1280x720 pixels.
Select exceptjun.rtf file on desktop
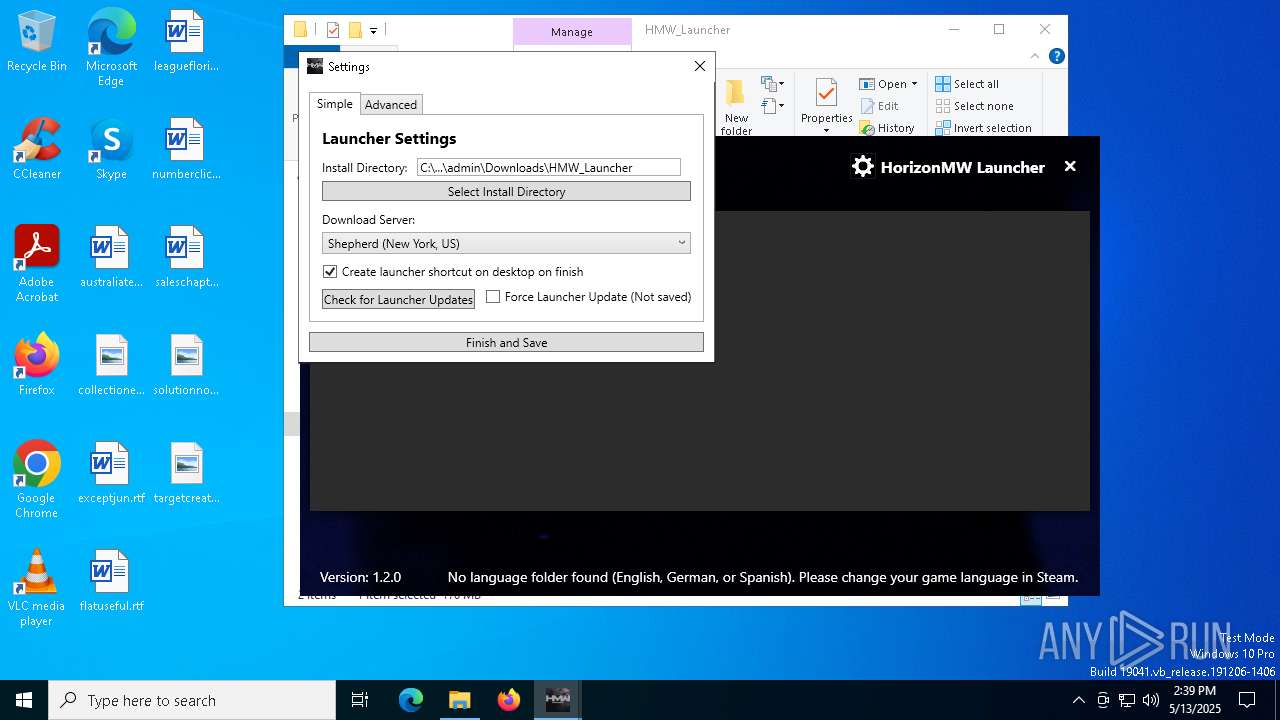click(111, 473)
